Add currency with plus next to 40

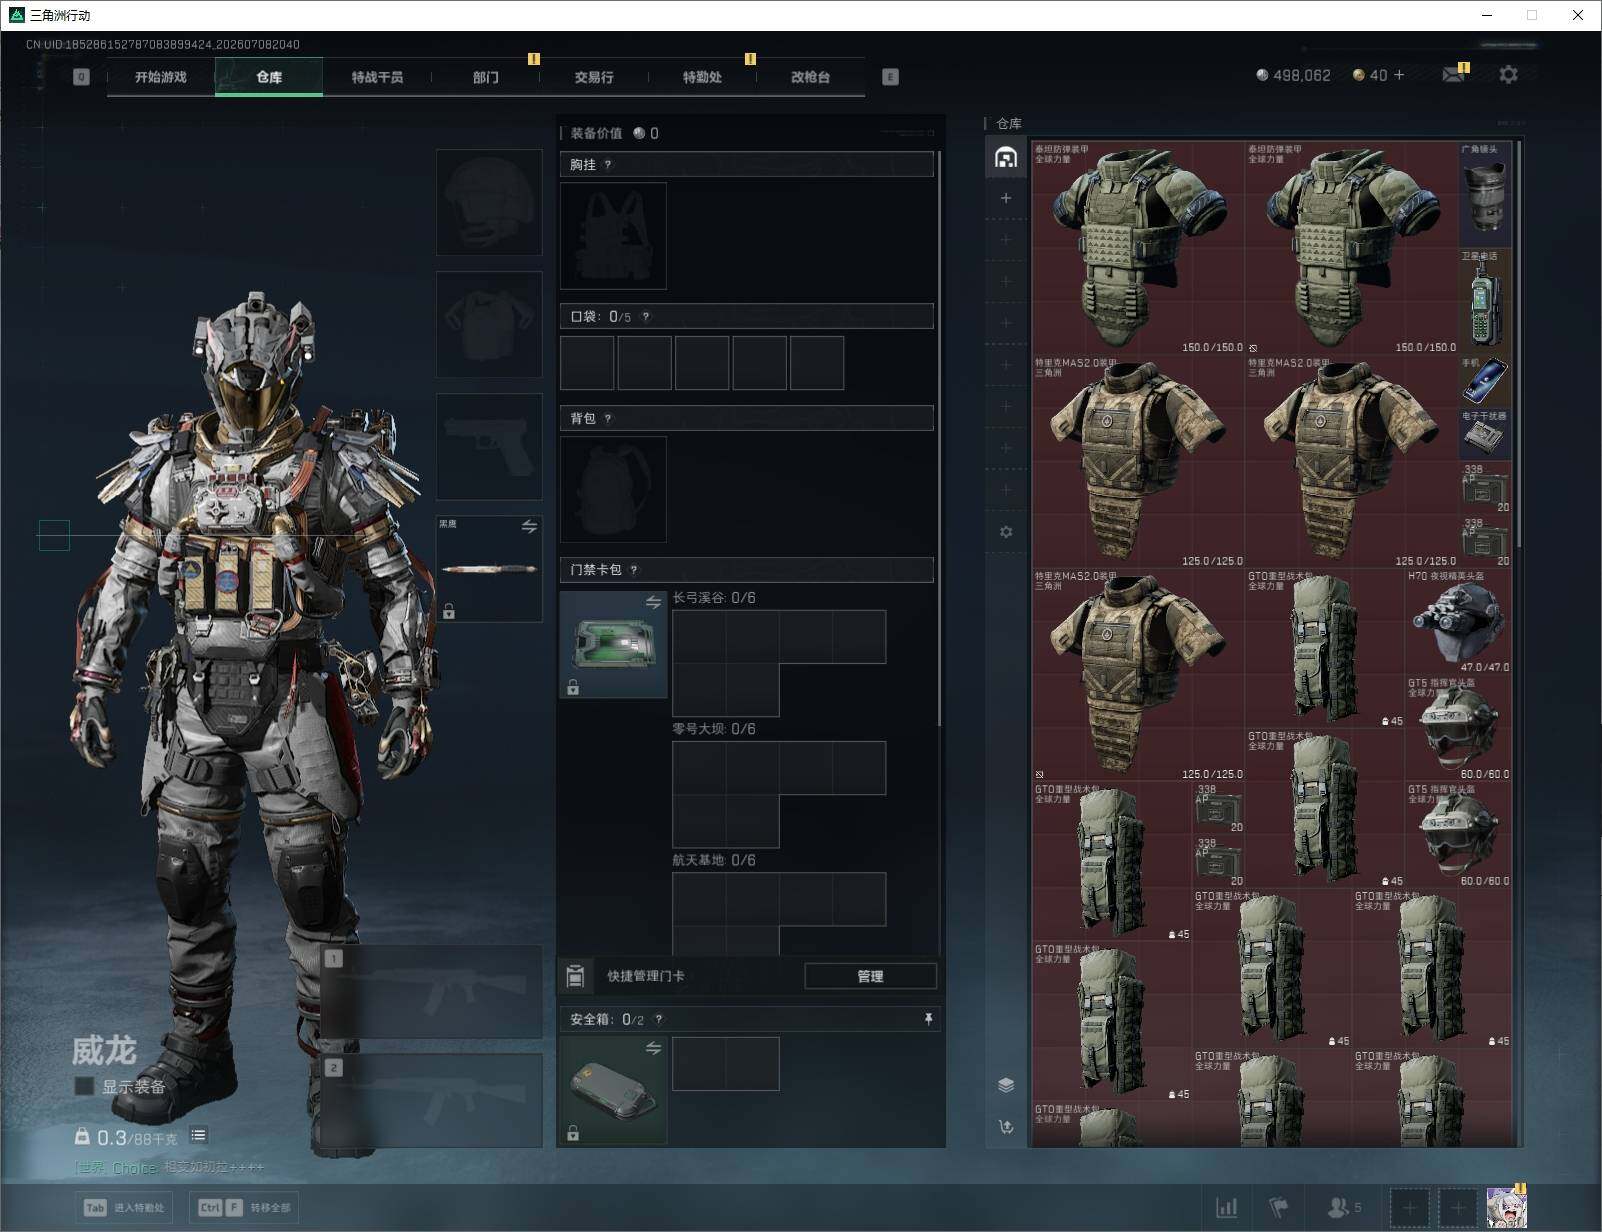(x=1399, y=75)
